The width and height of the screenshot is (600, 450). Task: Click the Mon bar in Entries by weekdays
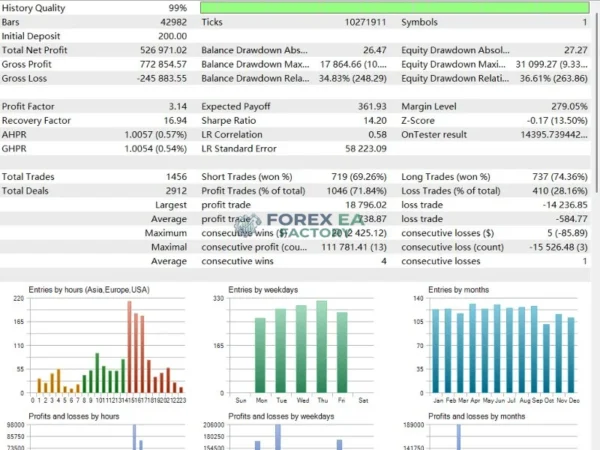pyautogui.click(x=260, y=355)
